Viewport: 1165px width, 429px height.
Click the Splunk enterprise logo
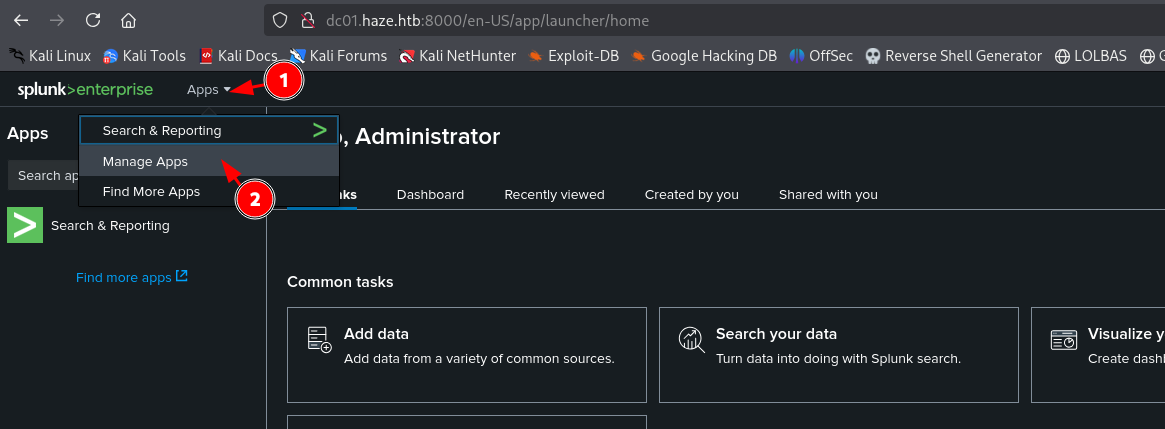point(85,90)
